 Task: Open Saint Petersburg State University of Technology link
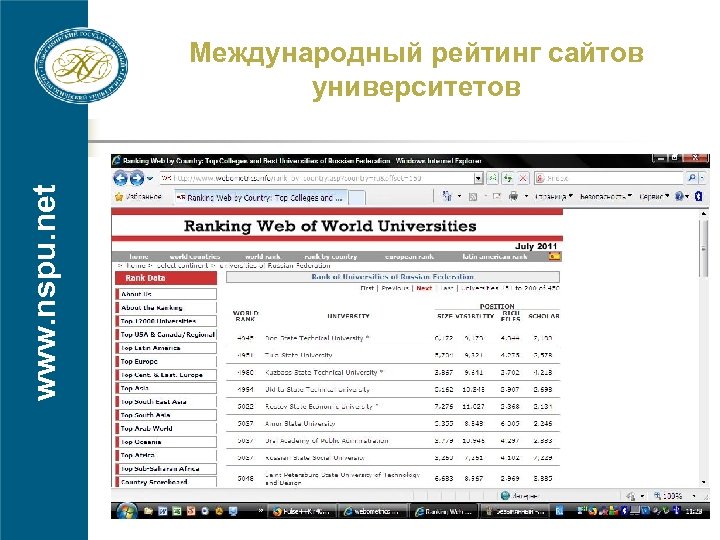[x=342, y=478]
